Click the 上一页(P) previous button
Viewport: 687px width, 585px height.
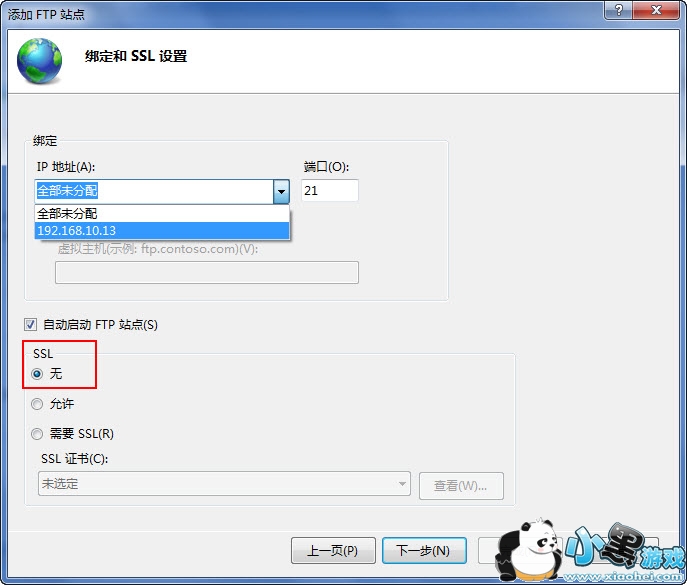tap(333, 550)
